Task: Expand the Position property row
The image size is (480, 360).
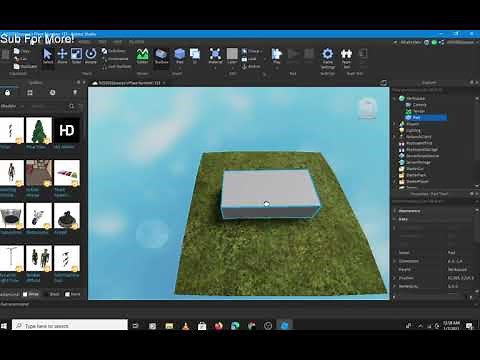Action: pos(395,278)
